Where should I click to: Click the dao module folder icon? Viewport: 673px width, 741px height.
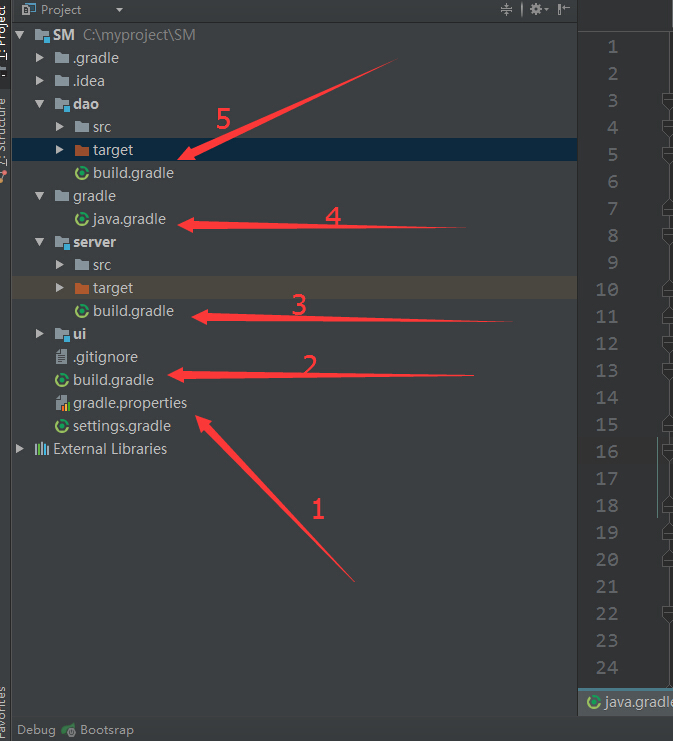62,104
